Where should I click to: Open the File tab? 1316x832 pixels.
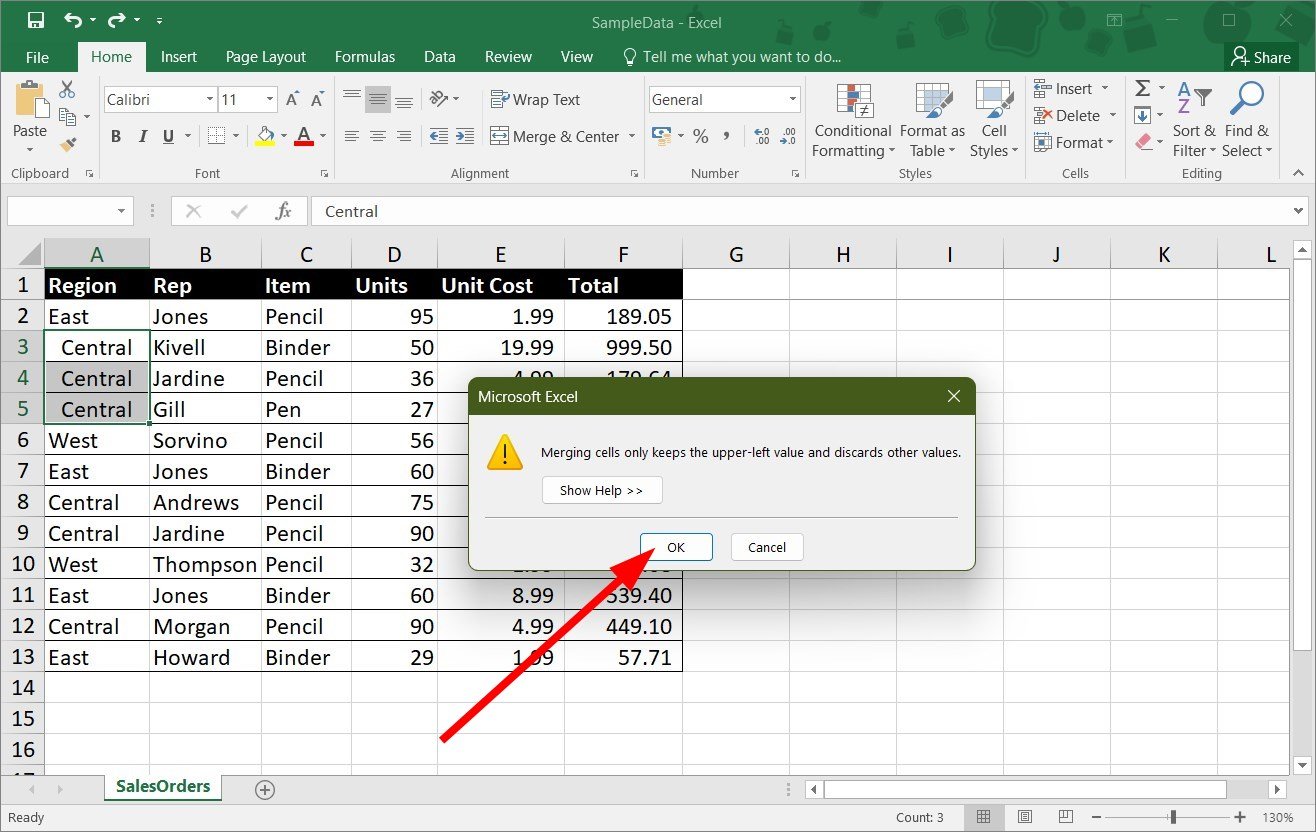[37, 57]
